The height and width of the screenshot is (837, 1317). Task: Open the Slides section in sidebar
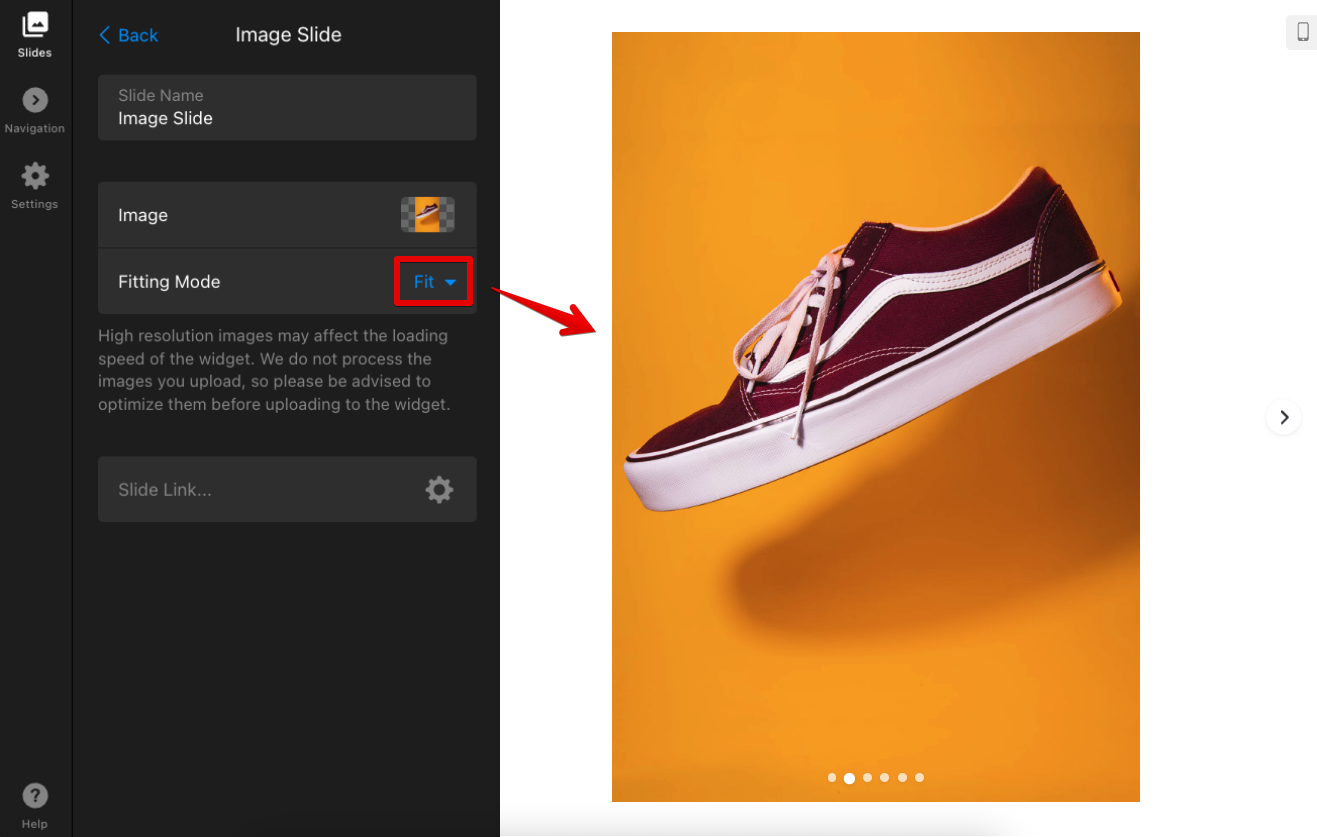(x=35, y=35)
